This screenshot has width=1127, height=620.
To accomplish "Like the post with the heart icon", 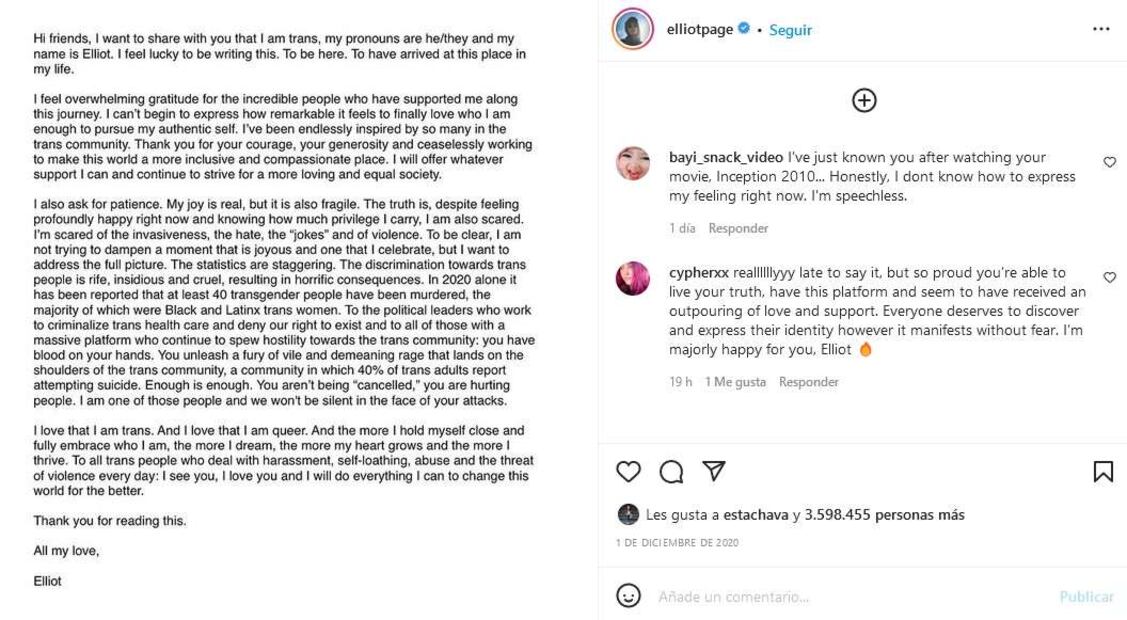I will coord(628,471).
